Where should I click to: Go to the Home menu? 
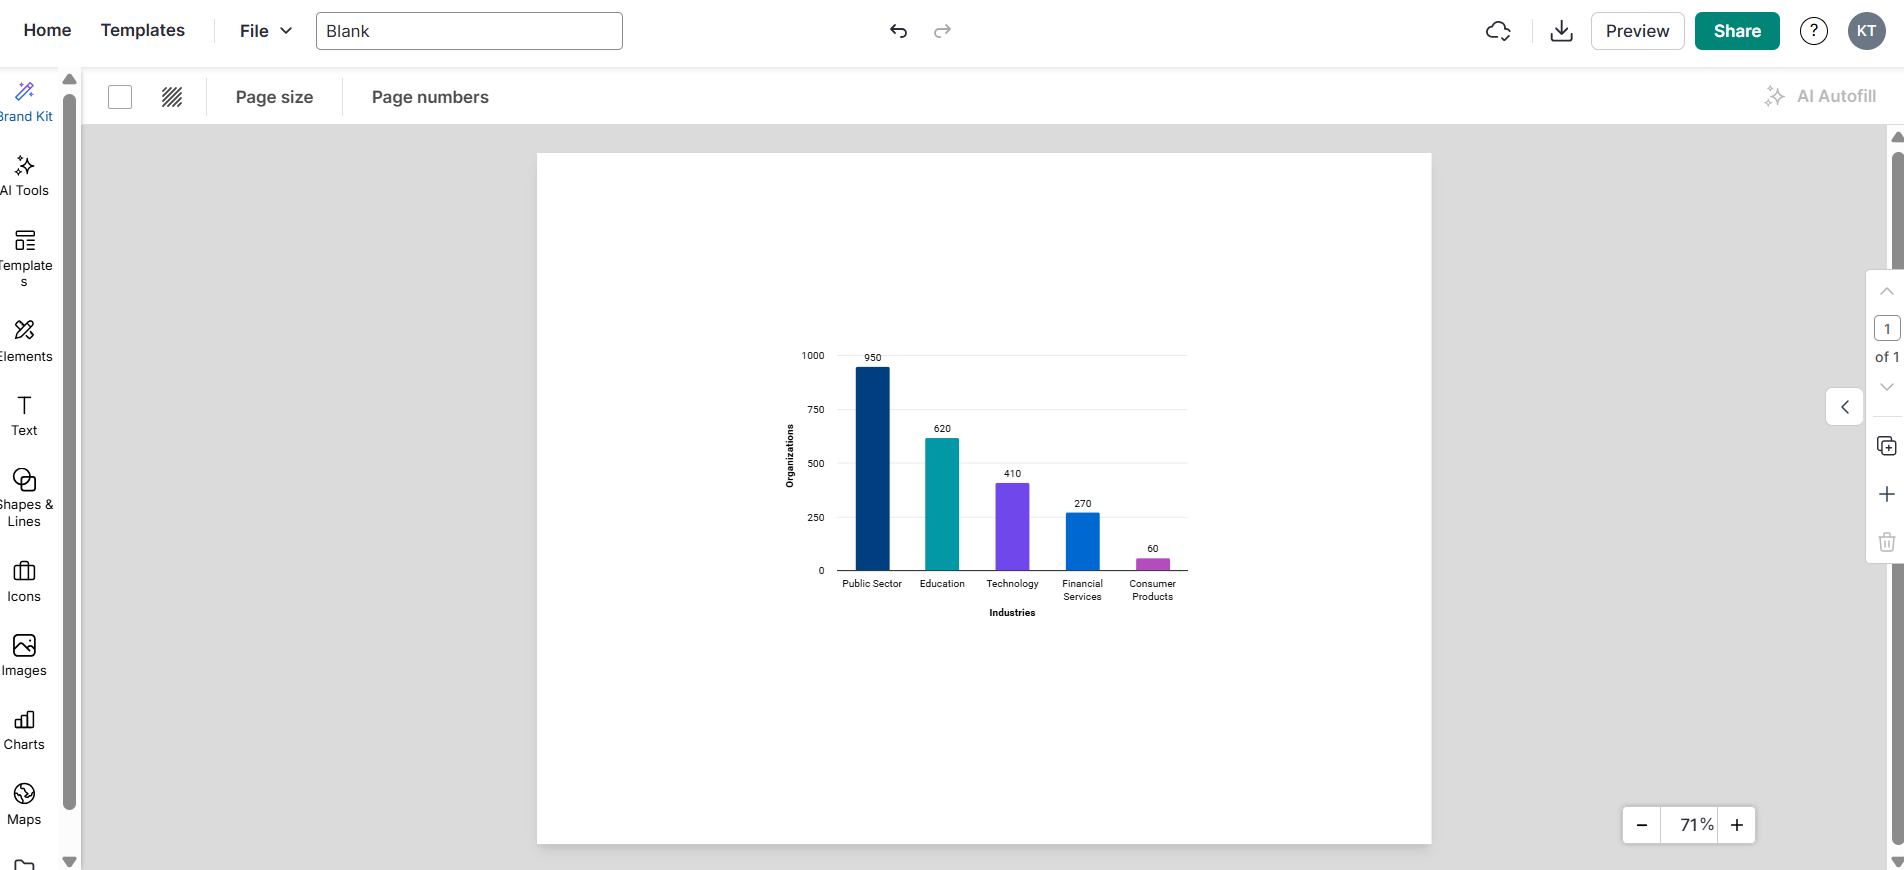coord(47,31)
